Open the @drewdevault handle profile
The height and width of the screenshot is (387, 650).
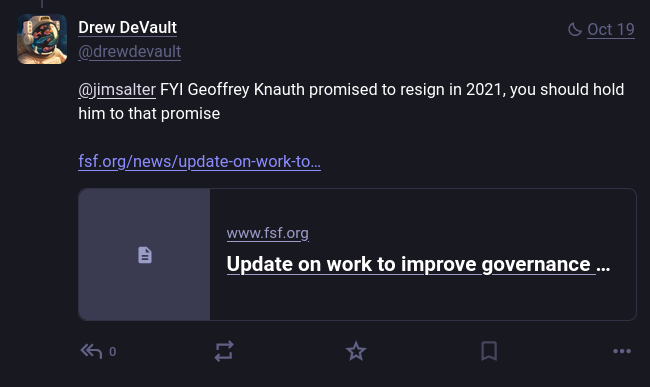[129, 52]
